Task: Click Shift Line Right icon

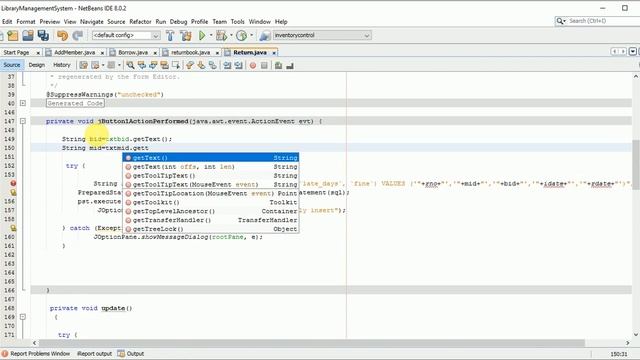Action: 239,65
